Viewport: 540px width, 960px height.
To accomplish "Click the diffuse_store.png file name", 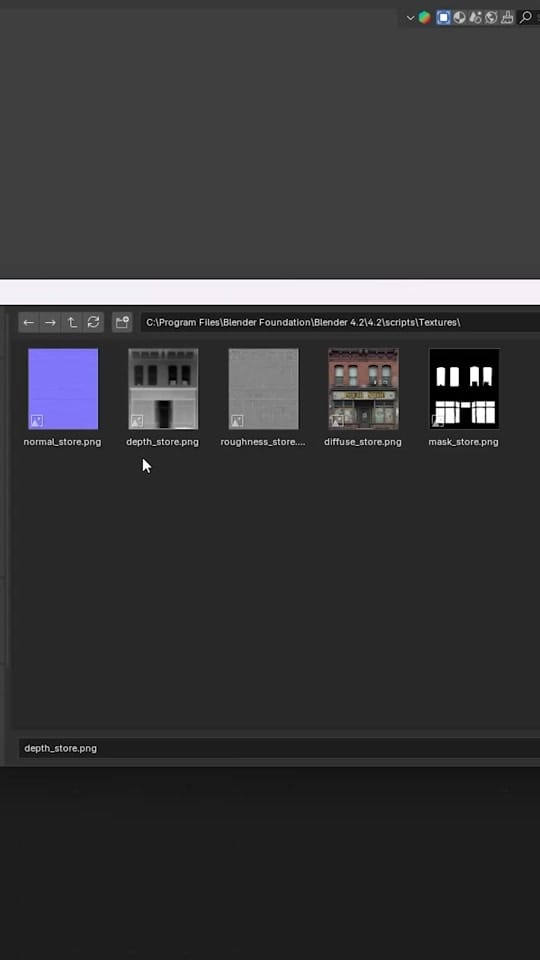I will (x=363, y=441).
